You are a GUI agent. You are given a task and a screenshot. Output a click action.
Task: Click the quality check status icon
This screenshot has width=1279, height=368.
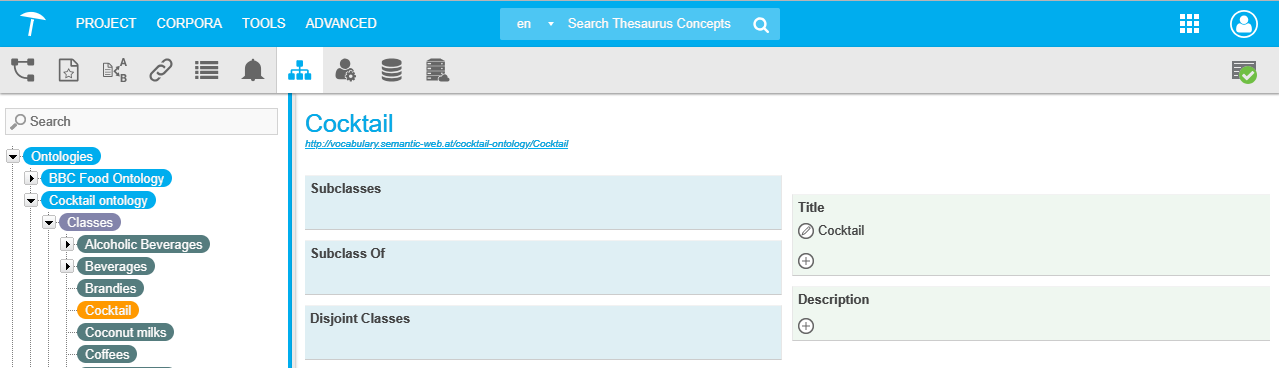click(1244, 71)
